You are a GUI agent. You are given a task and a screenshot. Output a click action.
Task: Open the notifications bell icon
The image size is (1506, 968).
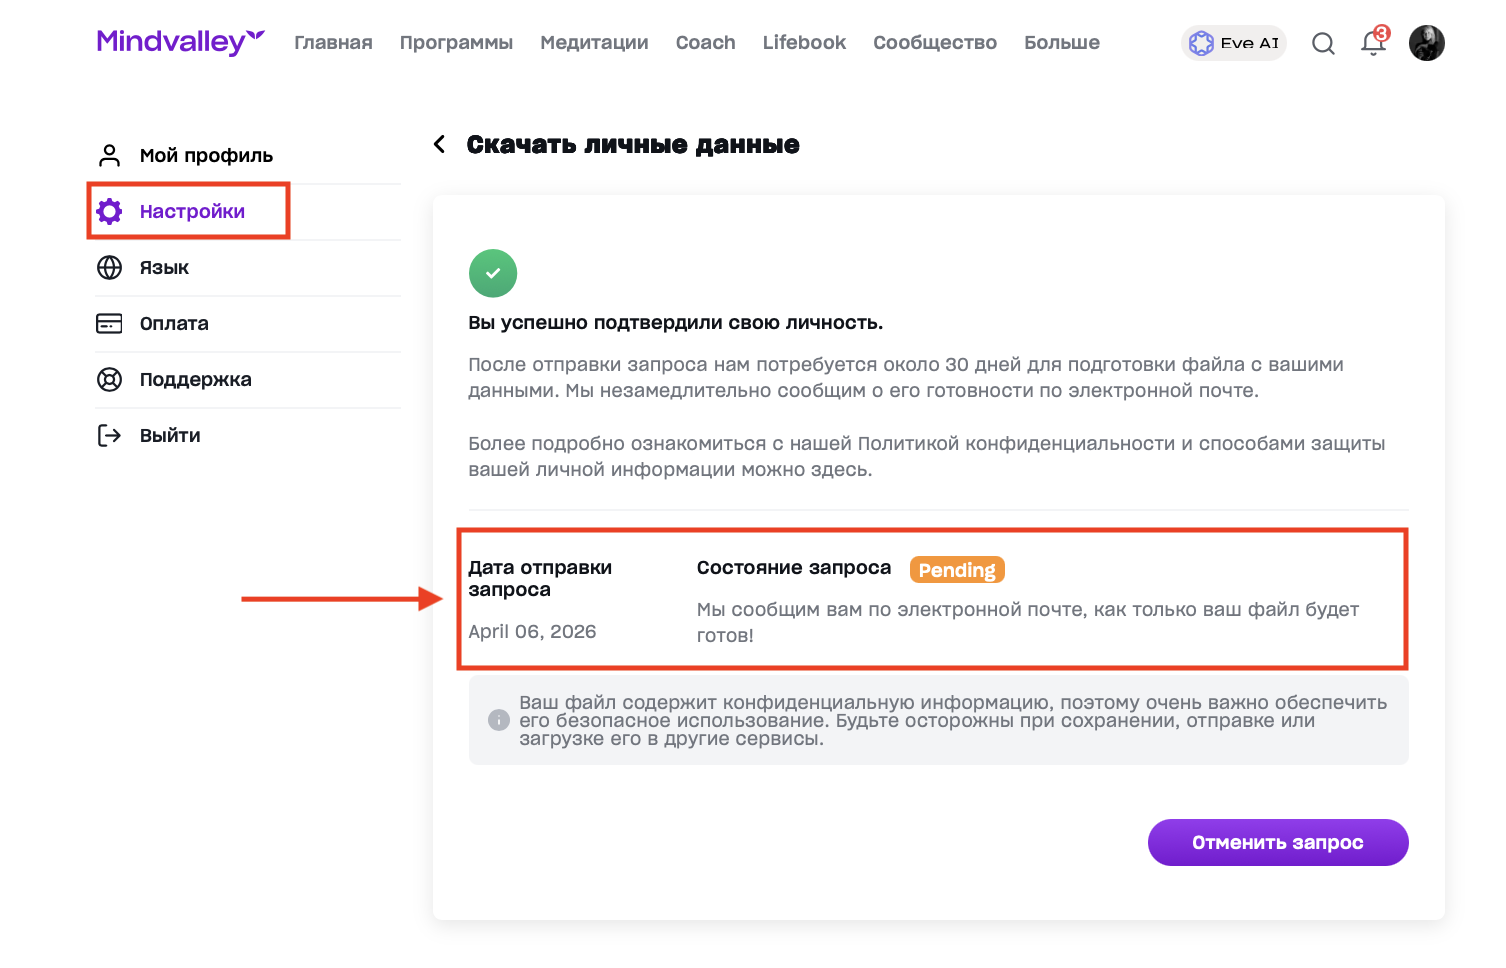point(1373,43)
